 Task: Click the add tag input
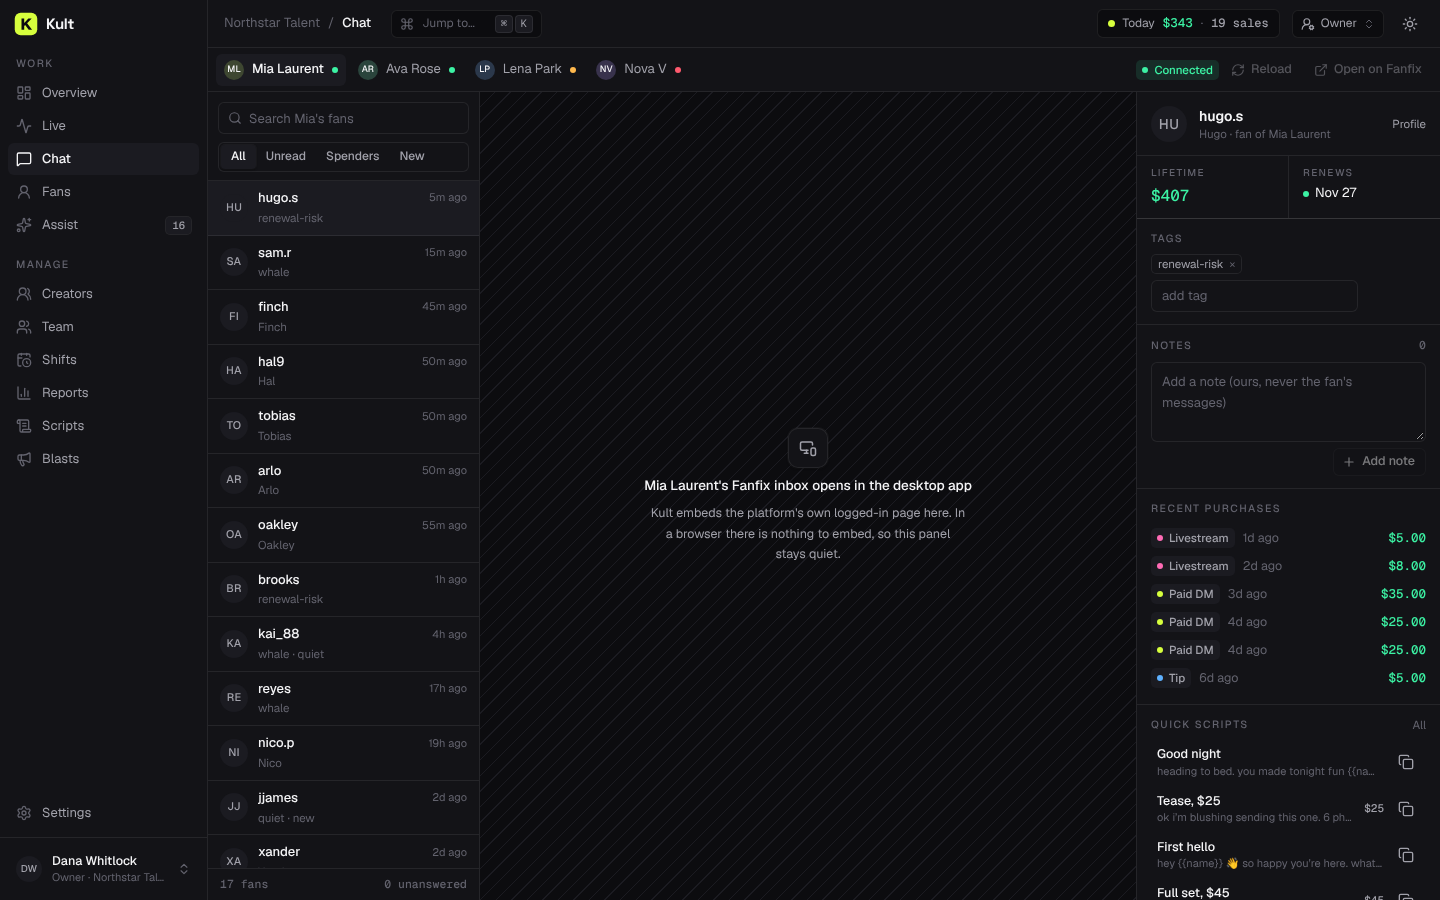pos(1254,297)
